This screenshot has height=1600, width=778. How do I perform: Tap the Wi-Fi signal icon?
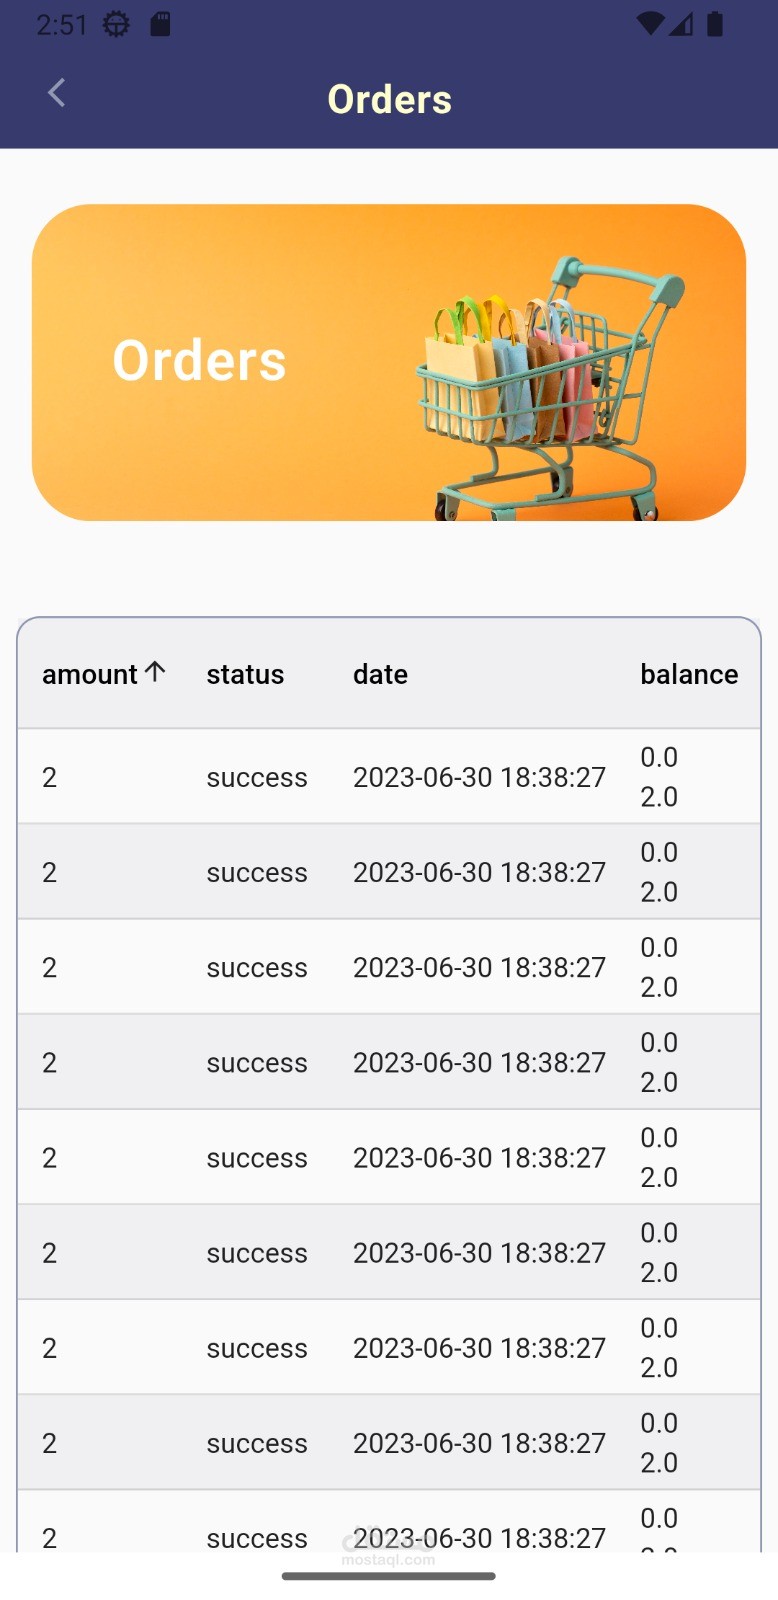[x=650, y=24]
